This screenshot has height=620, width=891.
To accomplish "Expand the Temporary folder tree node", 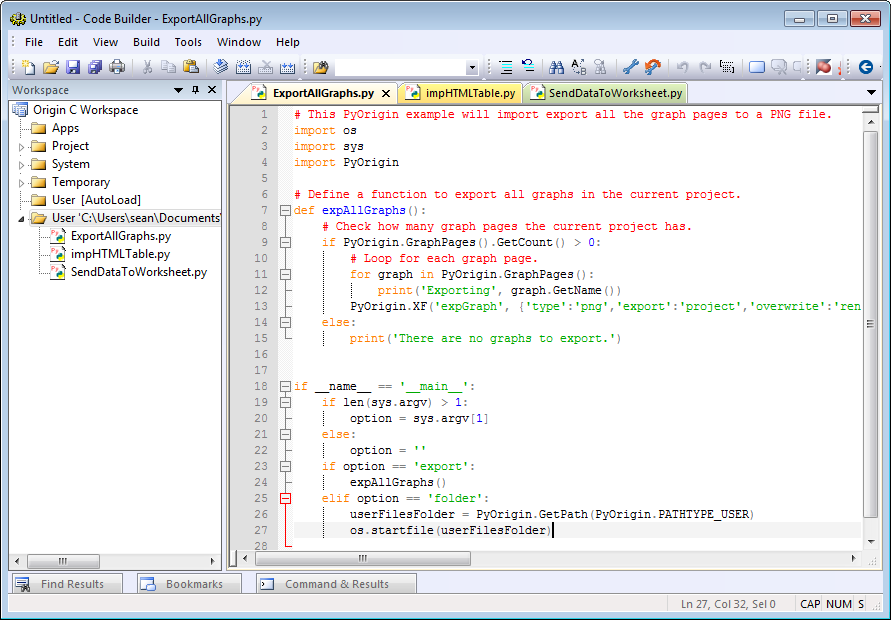I will (22, 183).
